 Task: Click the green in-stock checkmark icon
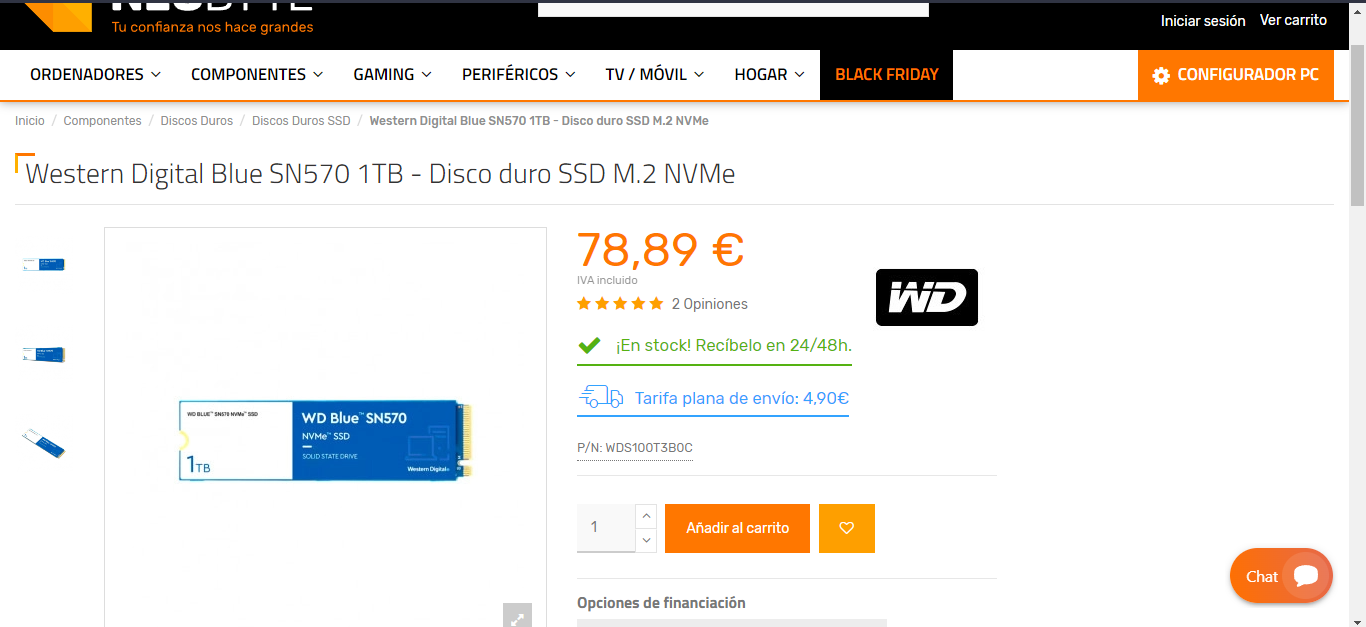590,345
